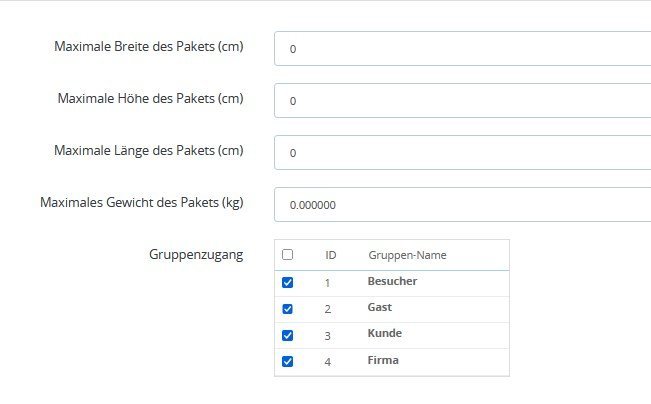The image size is (651, 404).
Task: Click the Besucher group name
Action: (392, 281)
